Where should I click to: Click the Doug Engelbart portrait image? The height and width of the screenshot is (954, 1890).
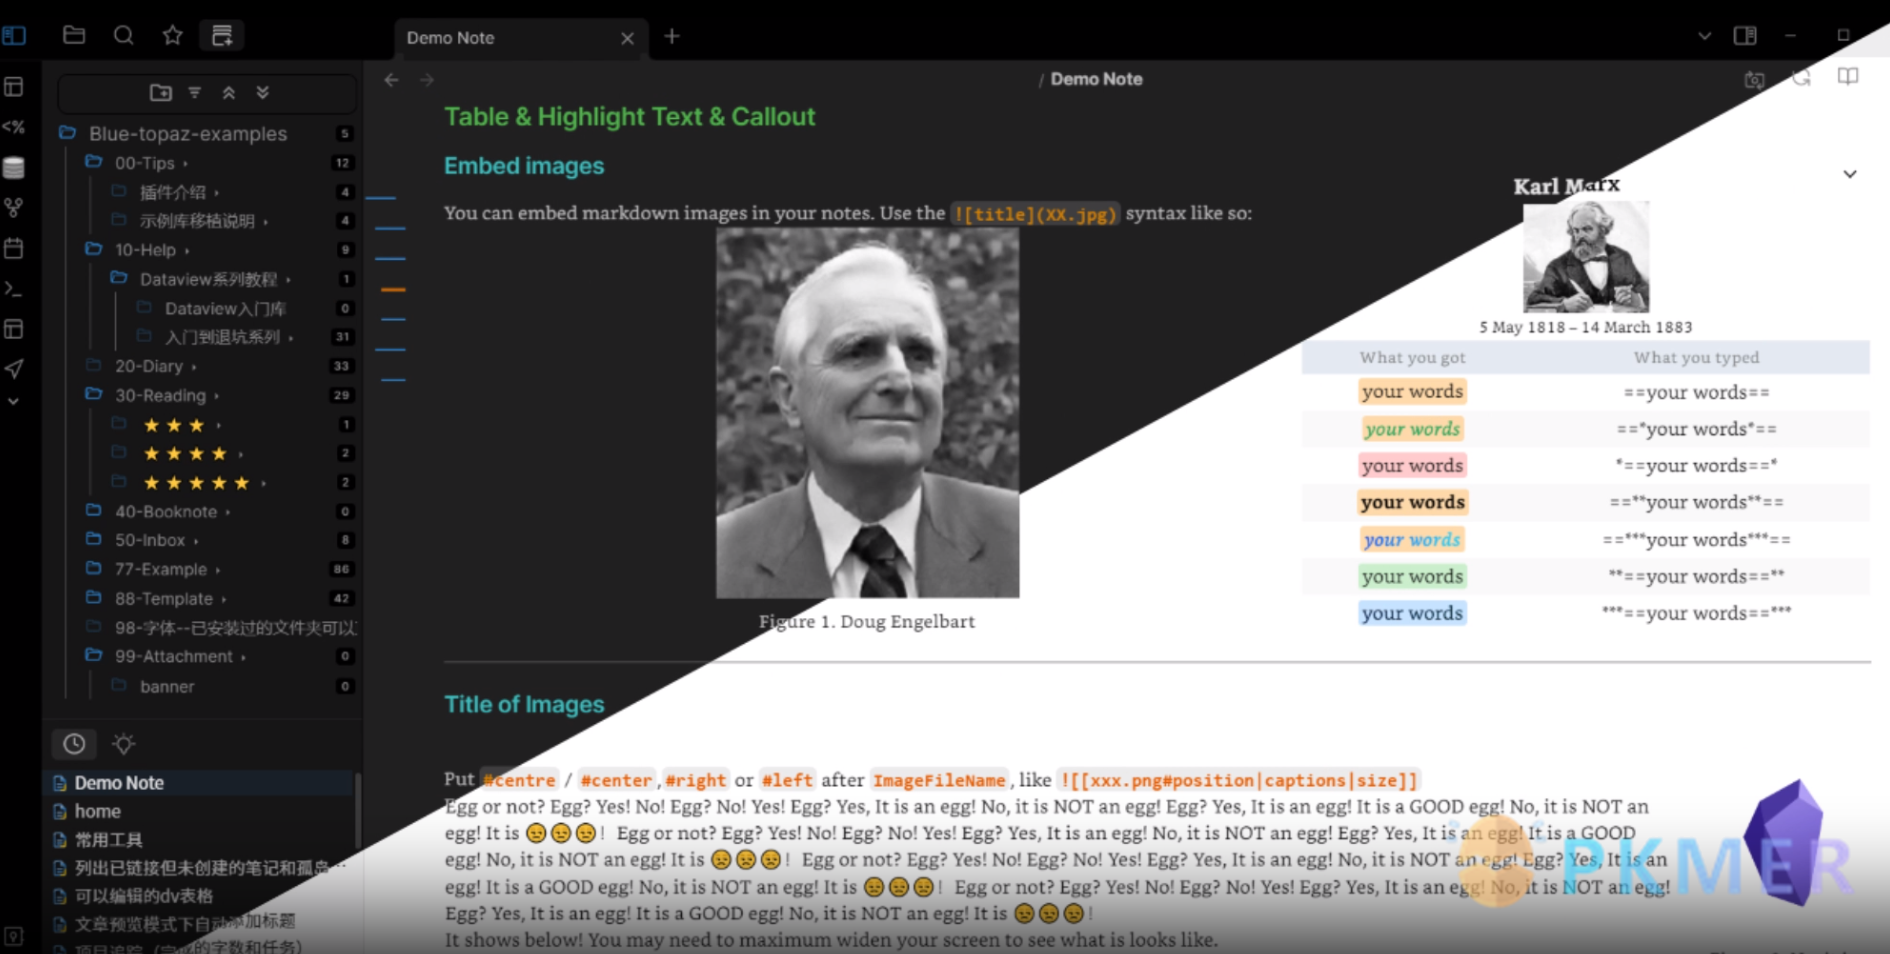point(867,413)
